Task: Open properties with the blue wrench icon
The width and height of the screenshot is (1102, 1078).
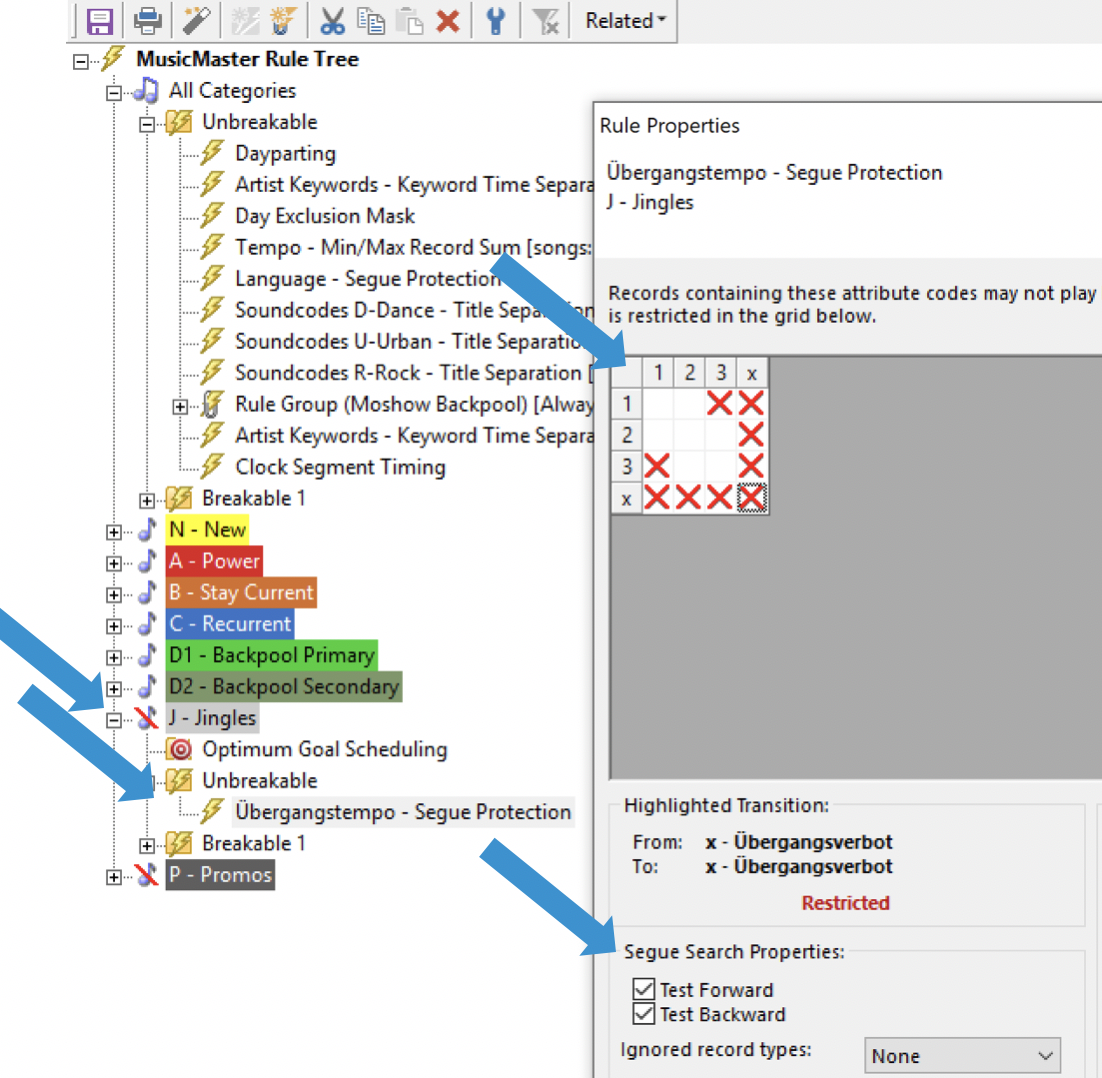Action: (495, 21)
